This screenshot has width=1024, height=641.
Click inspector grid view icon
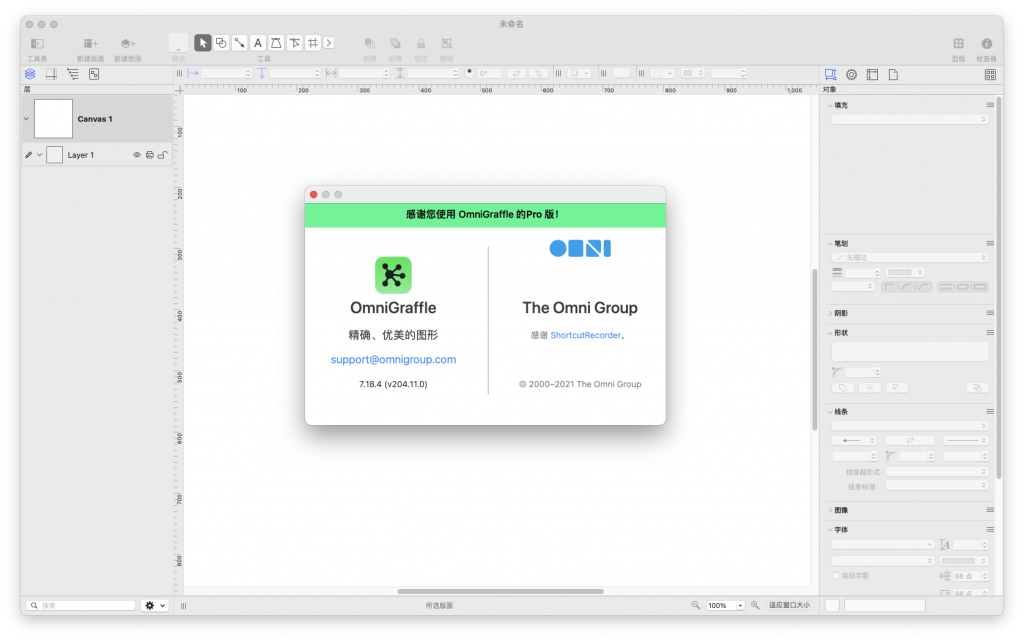(990, 74)
